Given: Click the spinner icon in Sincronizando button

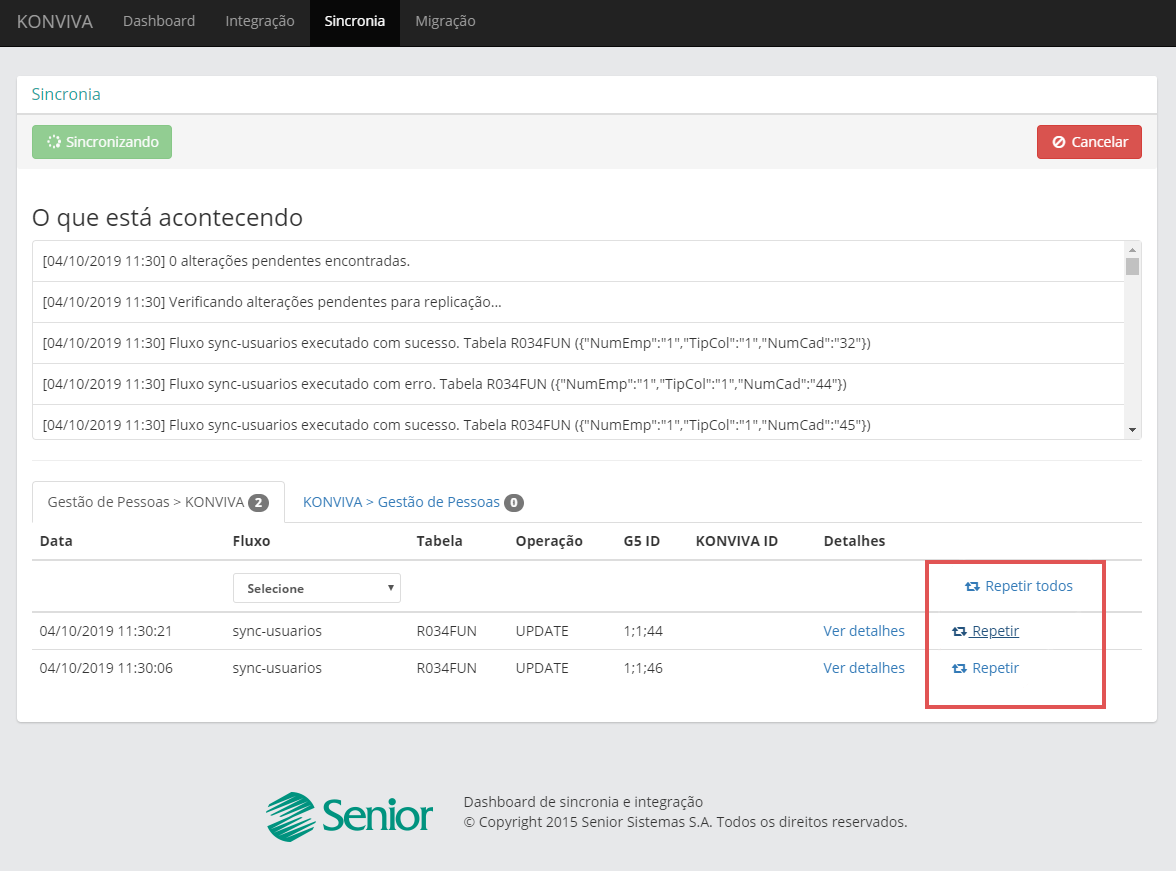Looking at the screenshot, I should click(54, 142).
